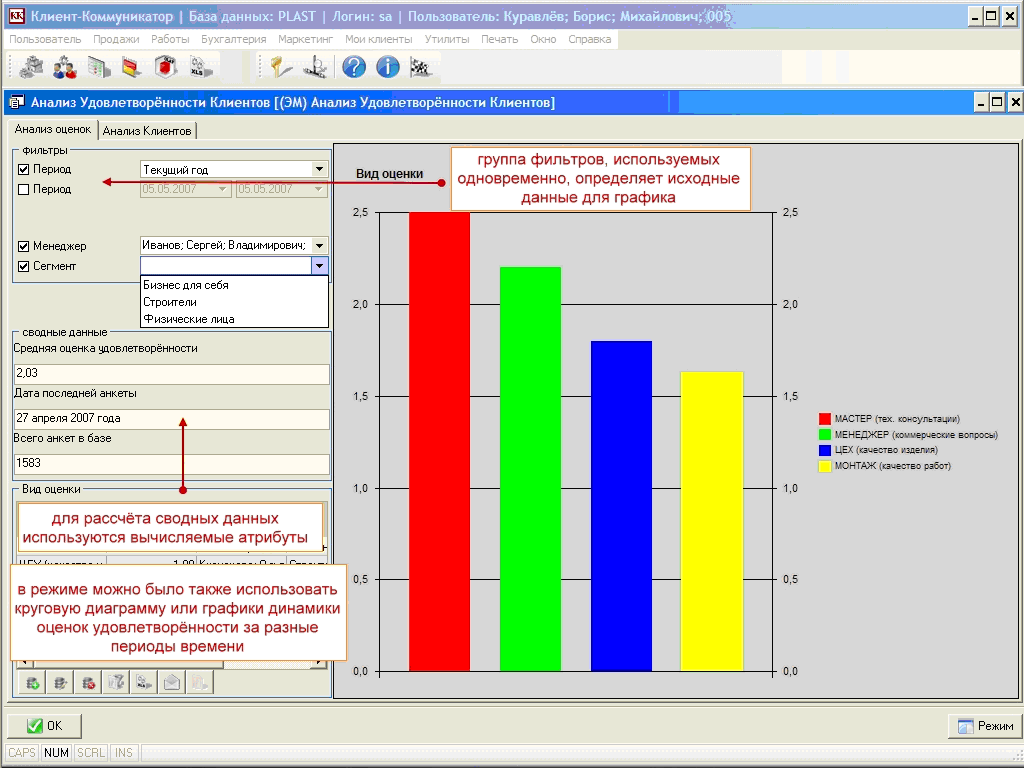Viewport: 1024px width, 768px height.
Task: Click the add record icon with green plus
Action: tap(33, 683)
